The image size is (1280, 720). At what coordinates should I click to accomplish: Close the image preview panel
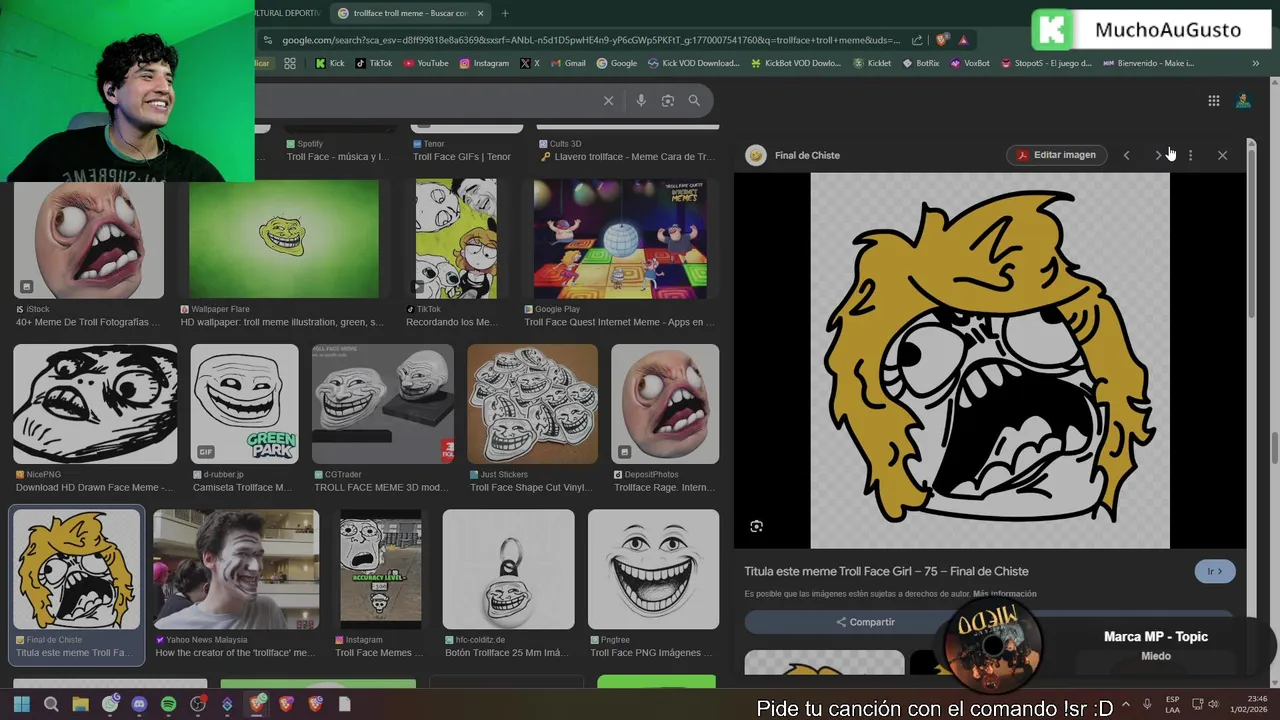click(1222, 155)
